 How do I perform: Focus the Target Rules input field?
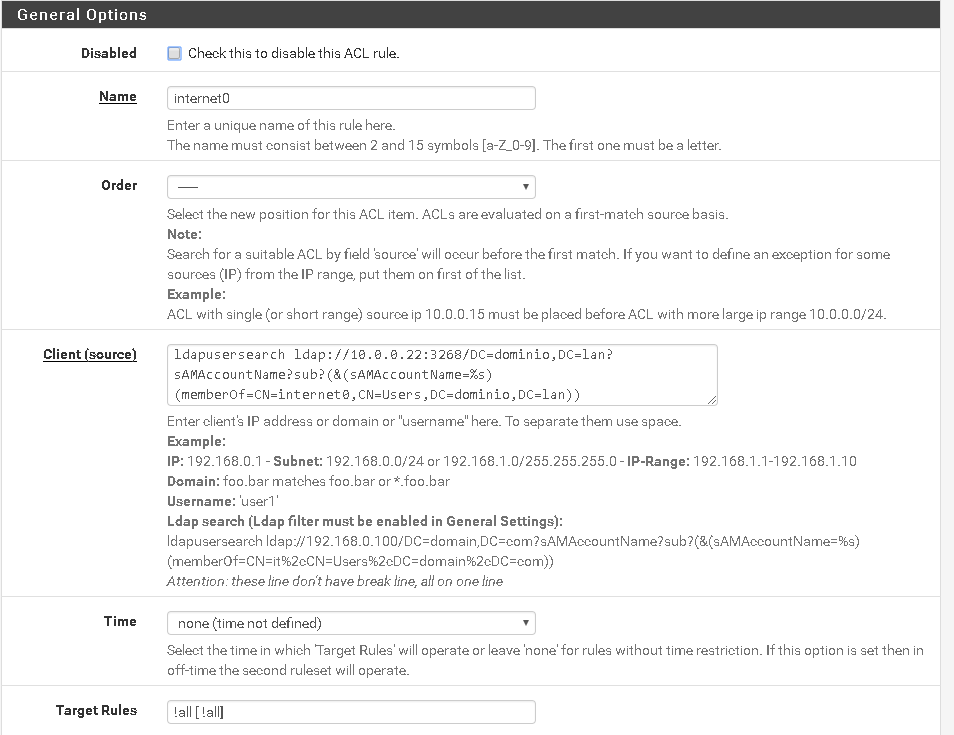pos(350,712)
